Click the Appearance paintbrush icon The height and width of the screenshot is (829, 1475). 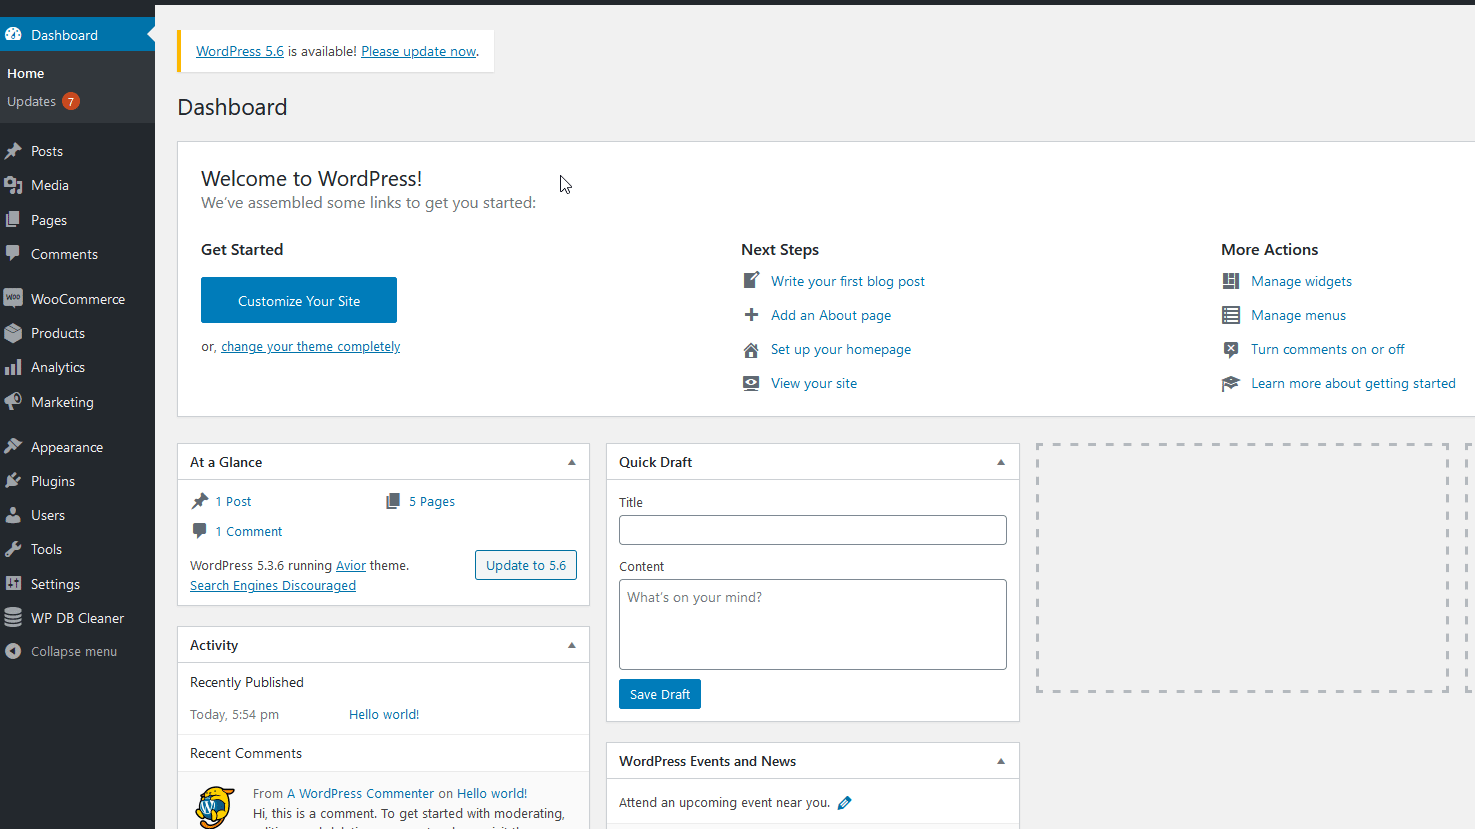click(x=13, y=446)
